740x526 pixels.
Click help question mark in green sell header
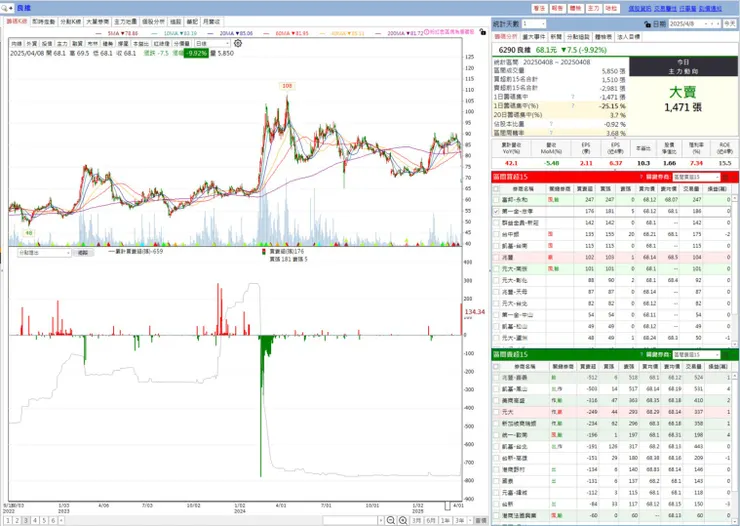tap(641, 354)
